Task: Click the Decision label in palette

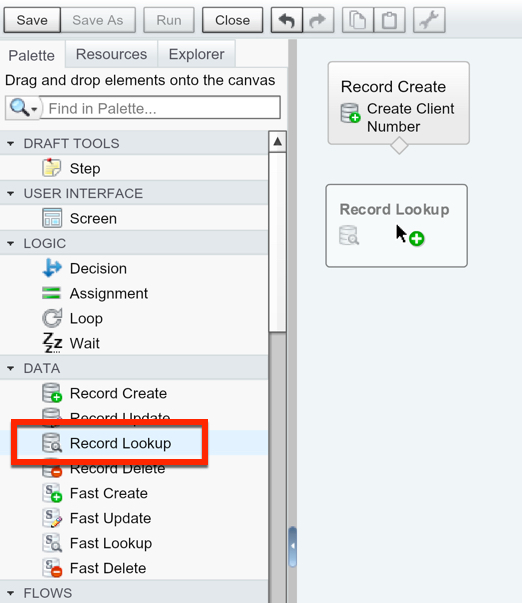Action: 98,268
